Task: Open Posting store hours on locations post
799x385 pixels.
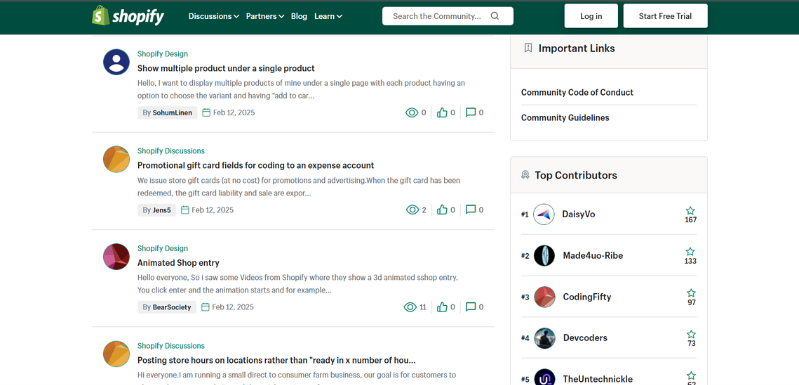Action: pyautogui.click(x=276, y=360)
